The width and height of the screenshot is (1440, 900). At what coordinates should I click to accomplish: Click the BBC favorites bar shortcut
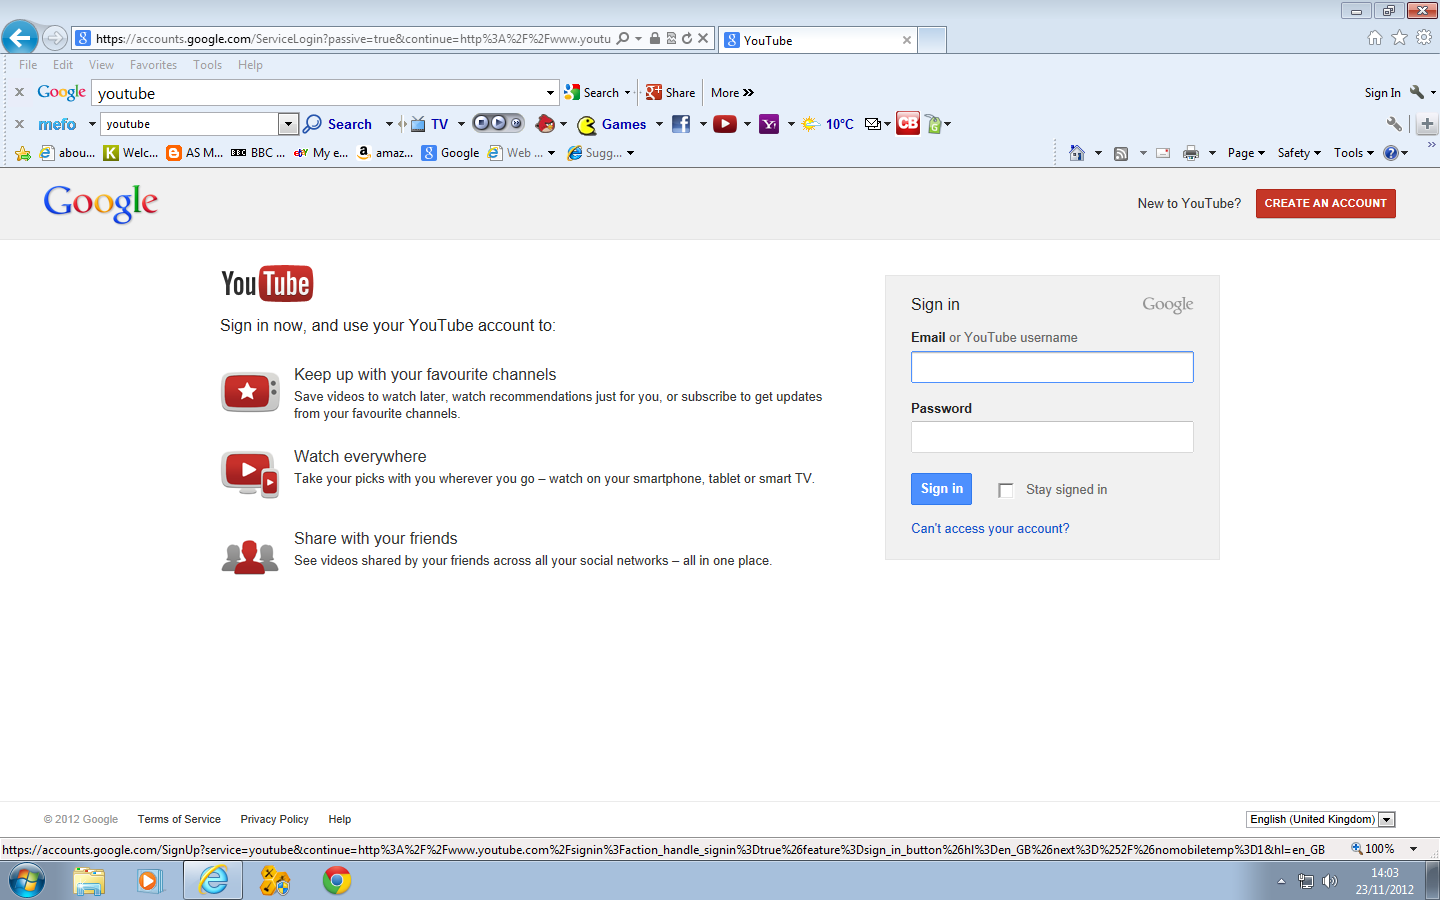[x=258, y=153]
